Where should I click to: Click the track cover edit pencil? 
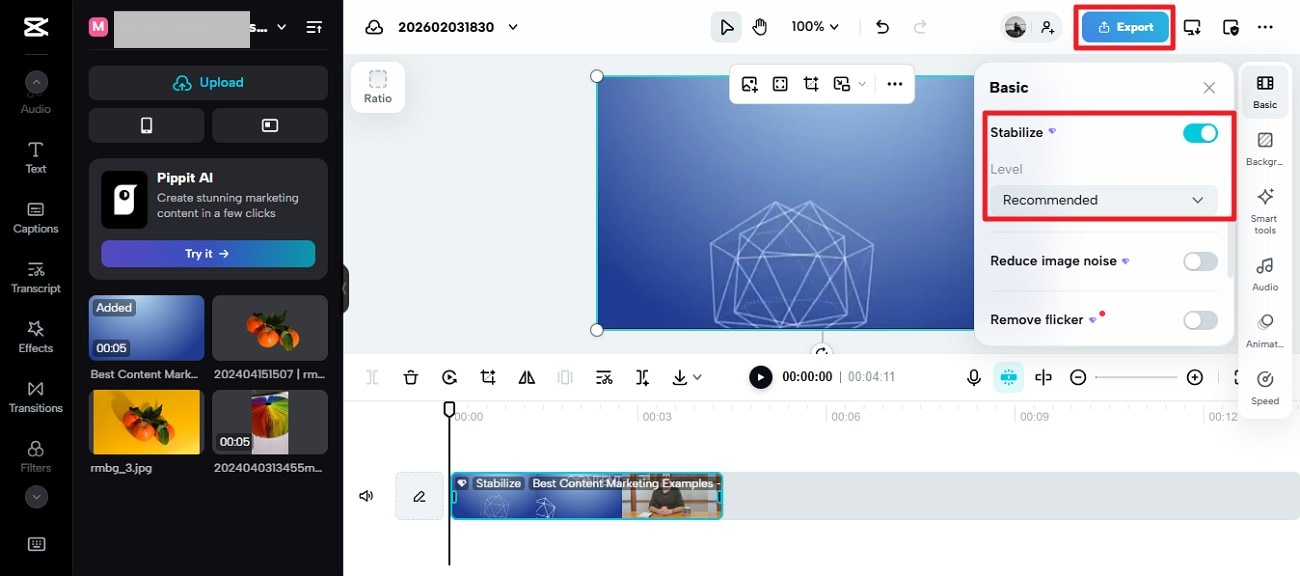click(419, 496)
